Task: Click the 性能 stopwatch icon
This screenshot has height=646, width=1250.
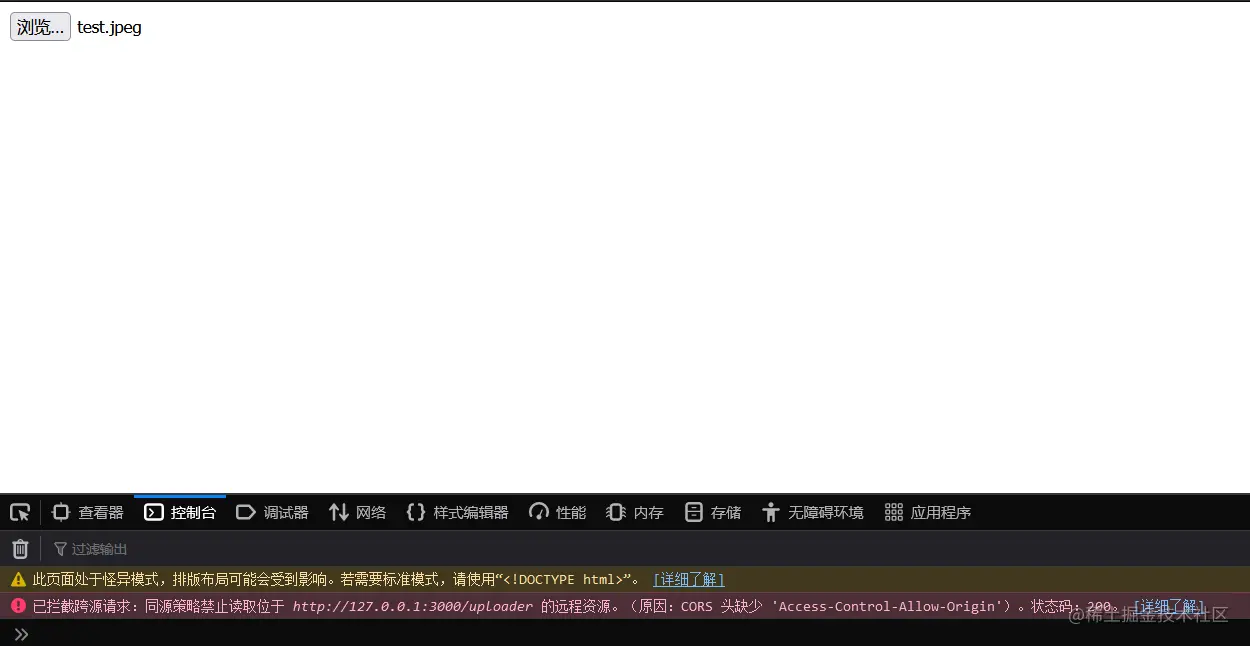Action: (x=538, y=512)
